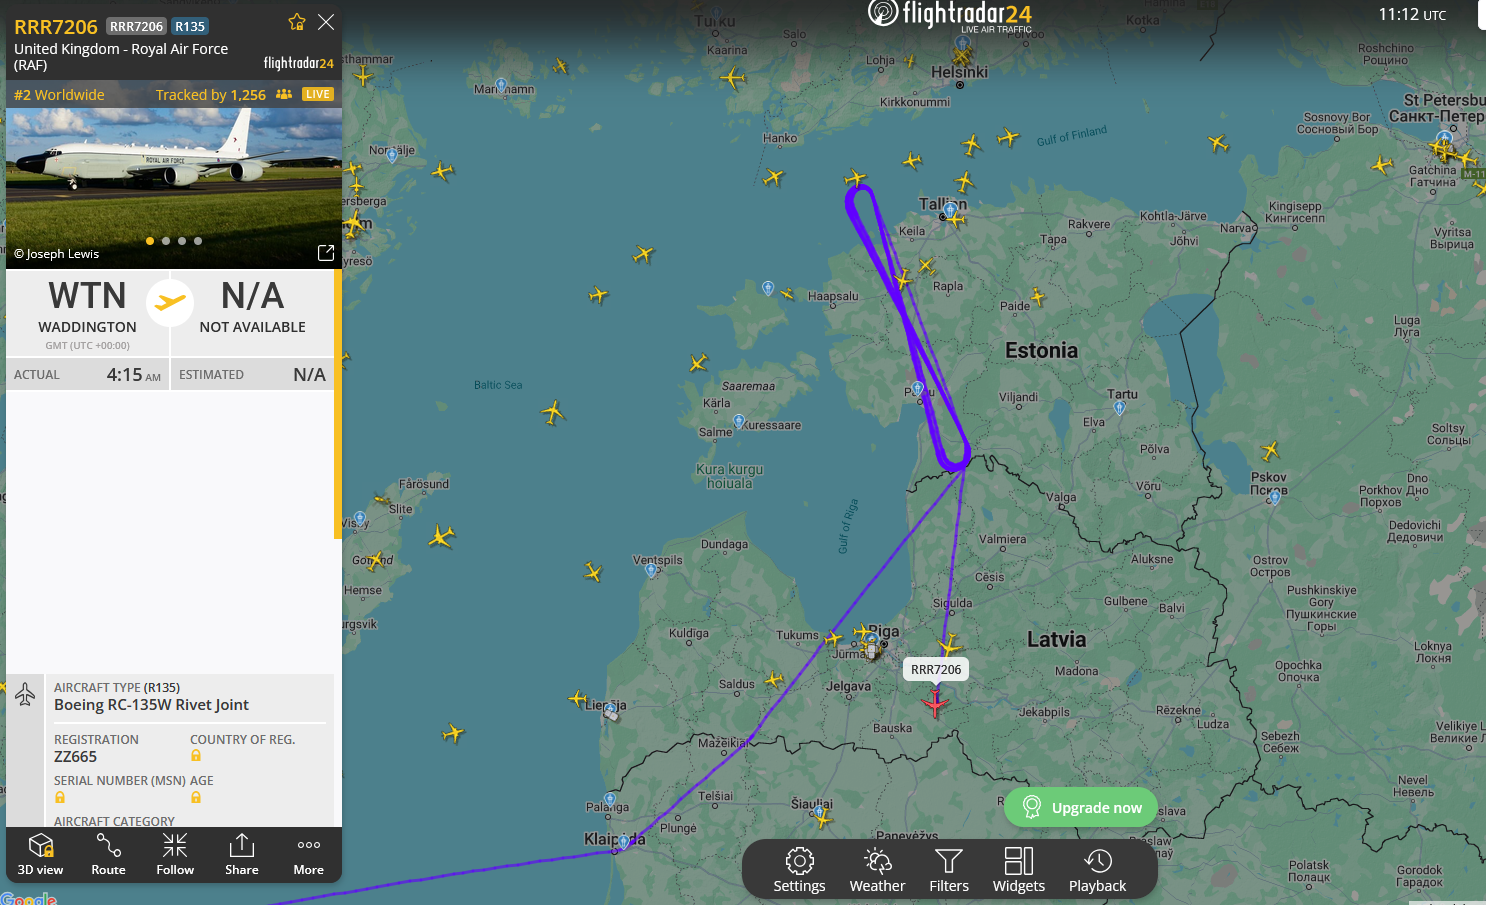The width and height of the screenshot is (1486, 905).
Task: Open the 3D view
Action: (x=40, y=854)
